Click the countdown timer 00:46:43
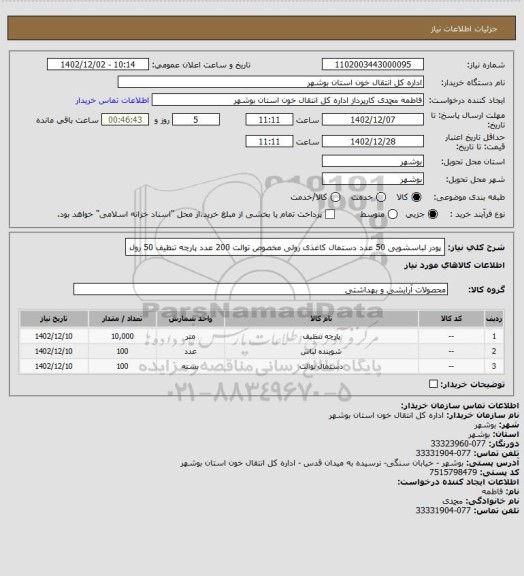Image resolution: width=524 pixels, height=576 pixels. click(125, 120)
